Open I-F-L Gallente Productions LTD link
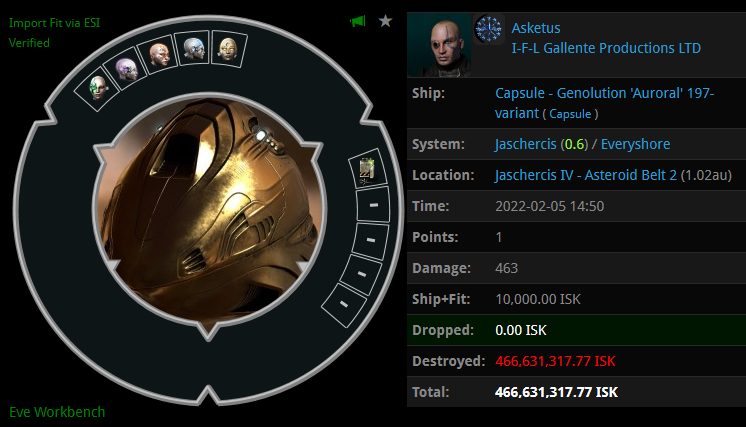 [x=606, y=48]
